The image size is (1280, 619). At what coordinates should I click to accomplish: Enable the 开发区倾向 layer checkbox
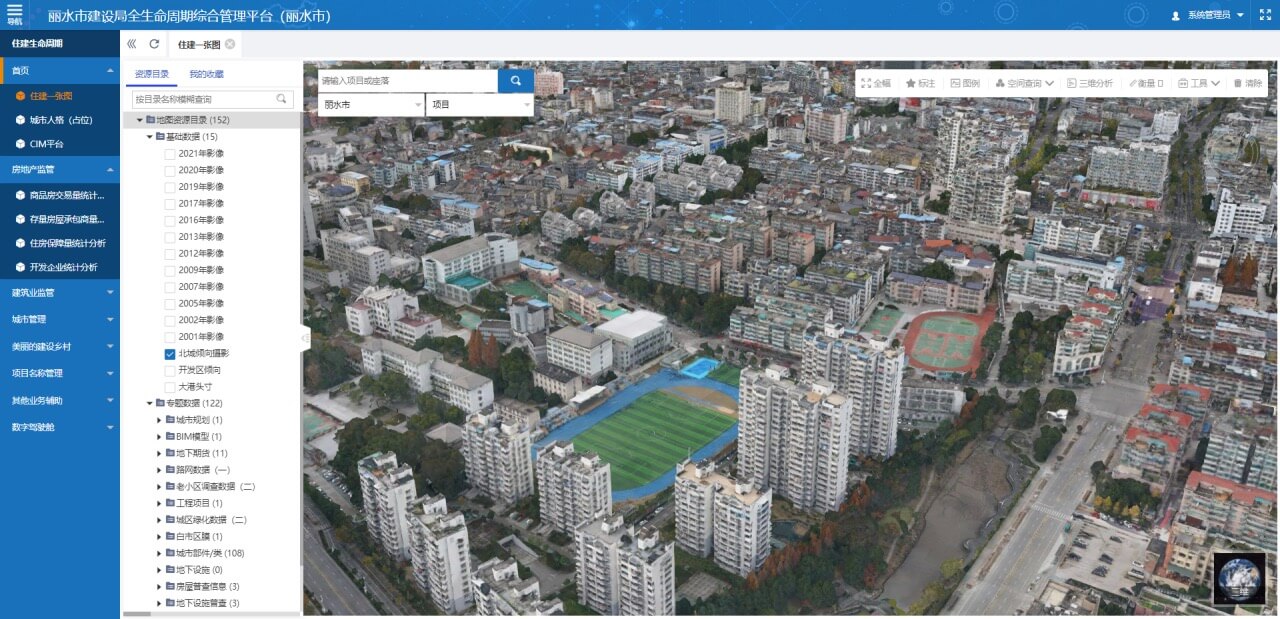(170, 370)
